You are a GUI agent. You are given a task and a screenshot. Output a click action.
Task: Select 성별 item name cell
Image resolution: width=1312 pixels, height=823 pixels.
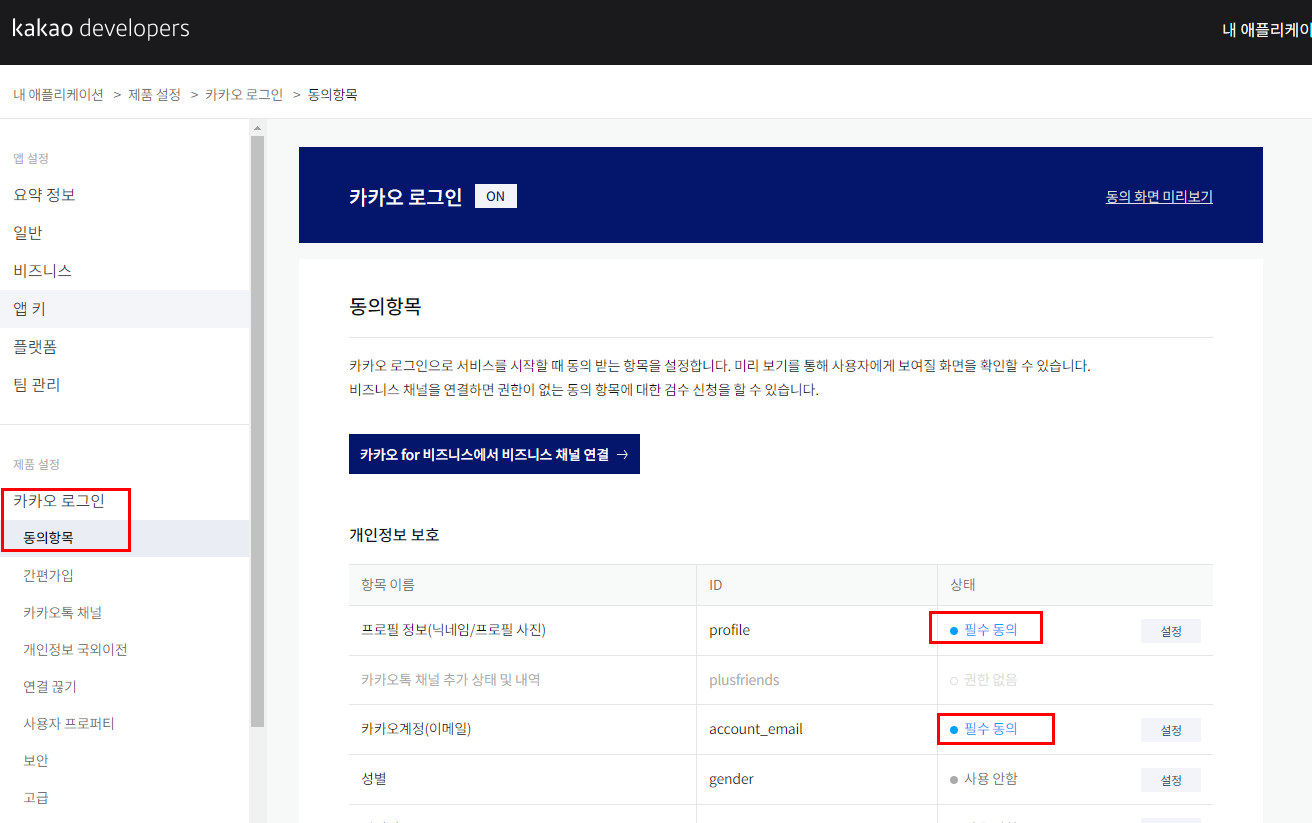tap(523, 779)
